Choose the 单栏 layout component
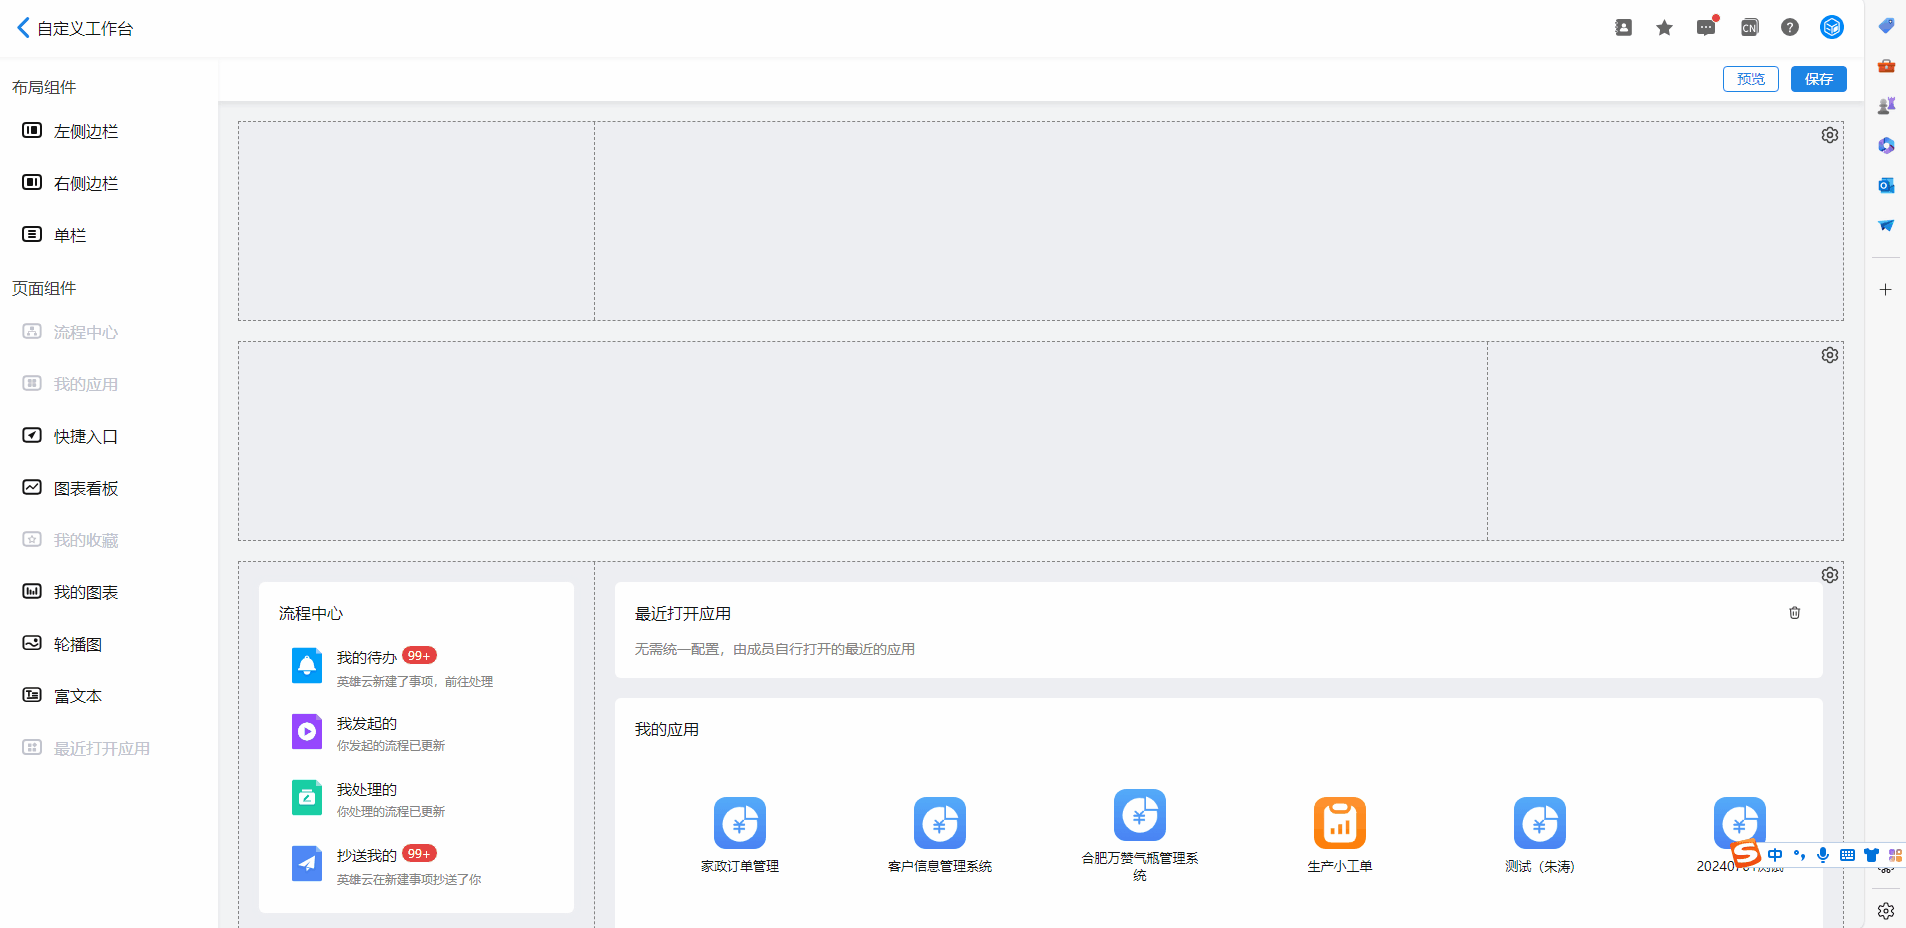The height and width of the screenshot is (928, 1906). tap(69, 235)
